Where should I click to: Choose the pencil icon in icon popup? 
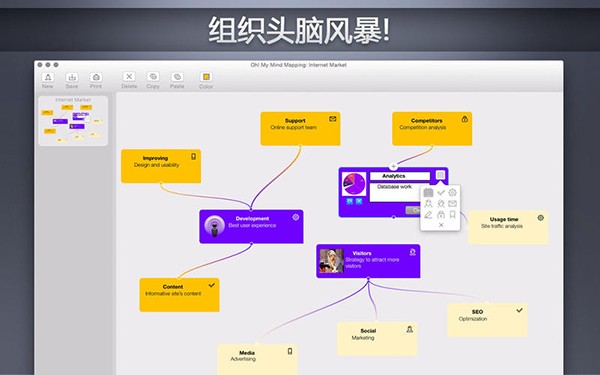[429, 215]
